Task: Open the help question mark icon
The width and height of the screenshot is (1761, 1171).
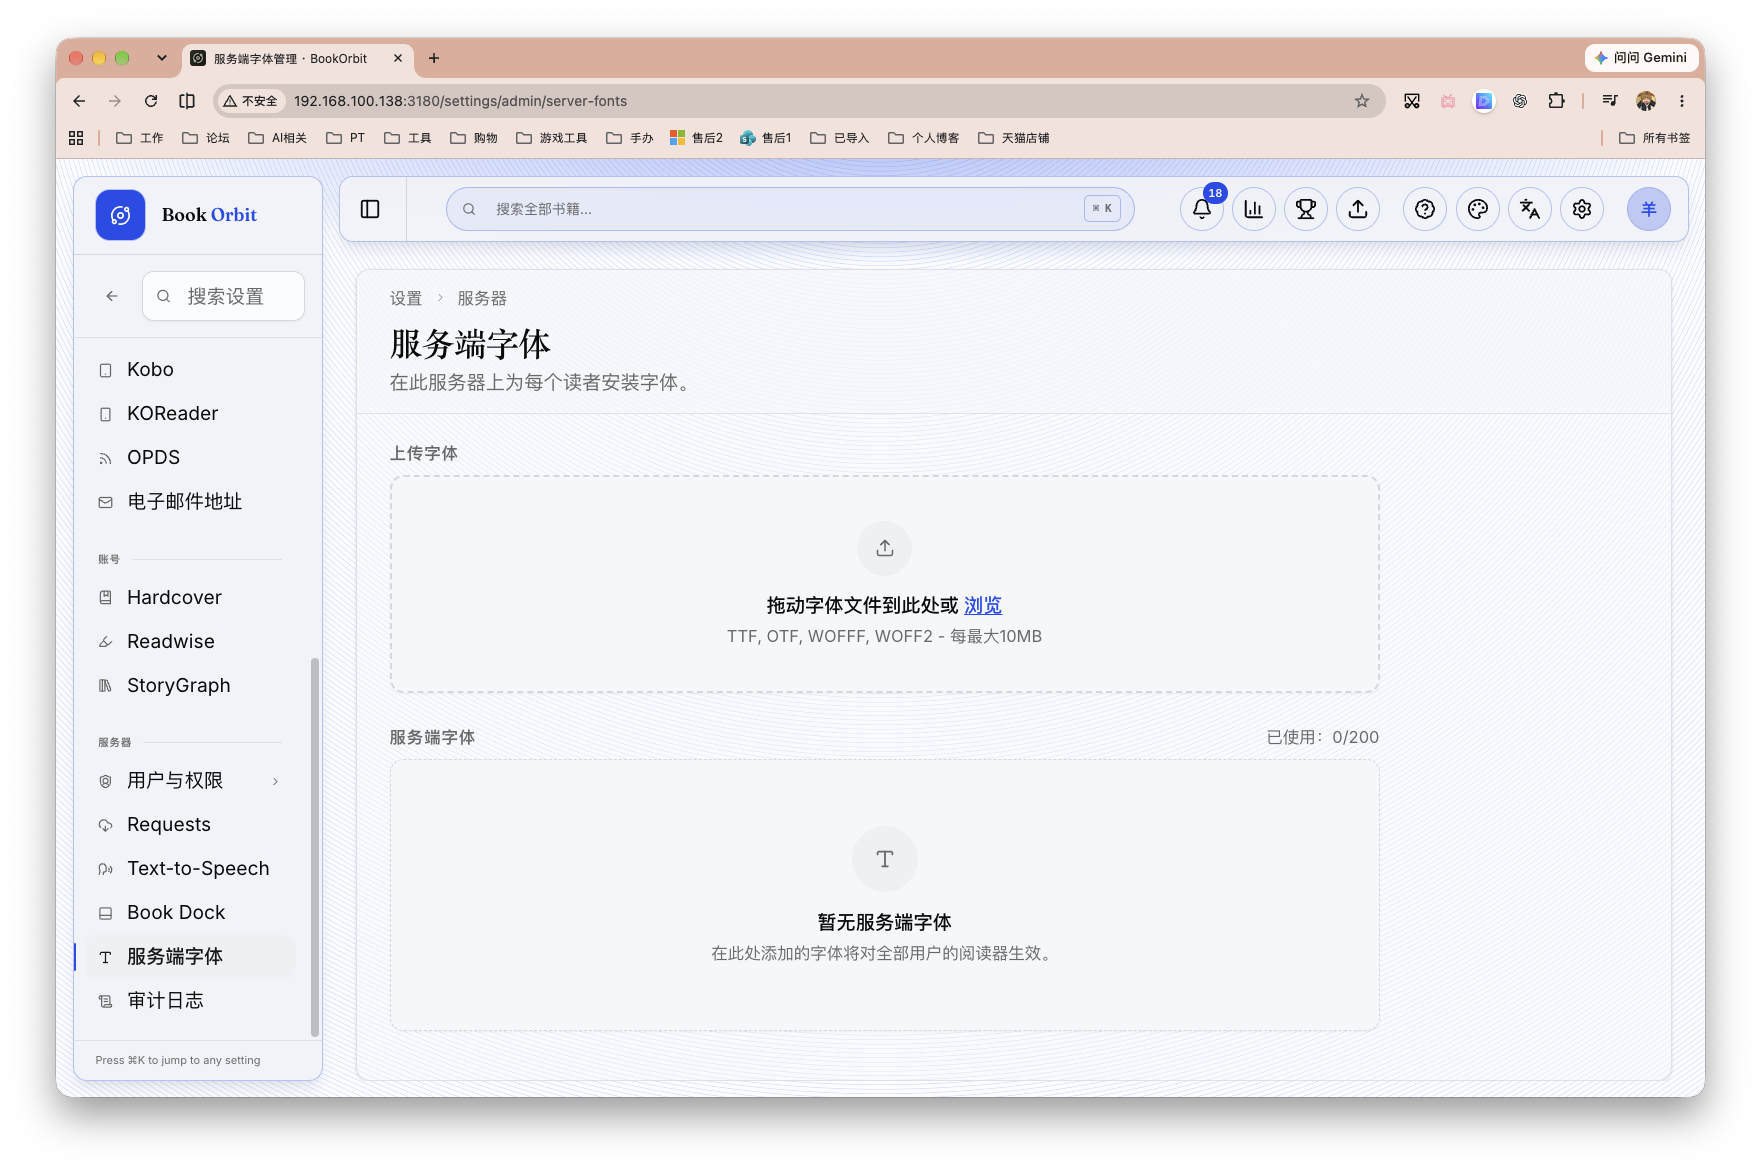Action: tap(1425, 209)
